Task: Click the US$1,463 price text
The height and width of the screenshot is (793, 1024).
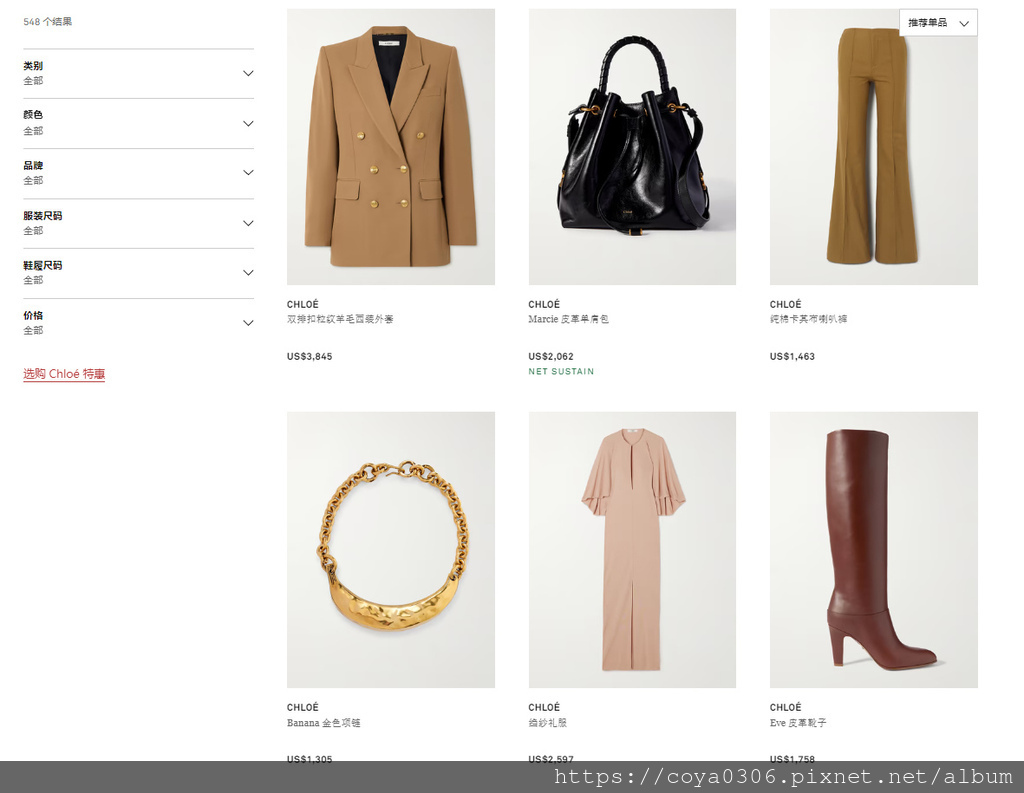Action: [792, 357]
